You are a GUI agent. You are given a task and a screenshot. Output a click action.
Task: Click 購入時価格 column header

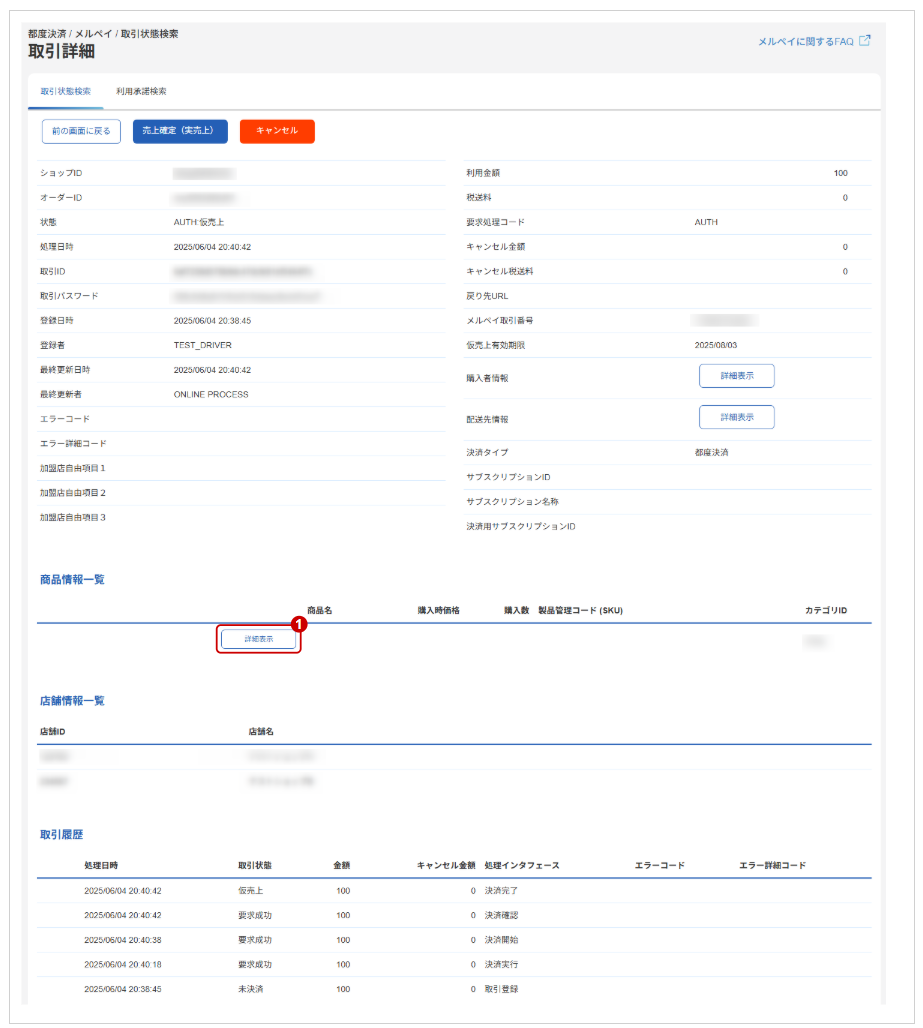pyautogui.click(x=439, y=610)
